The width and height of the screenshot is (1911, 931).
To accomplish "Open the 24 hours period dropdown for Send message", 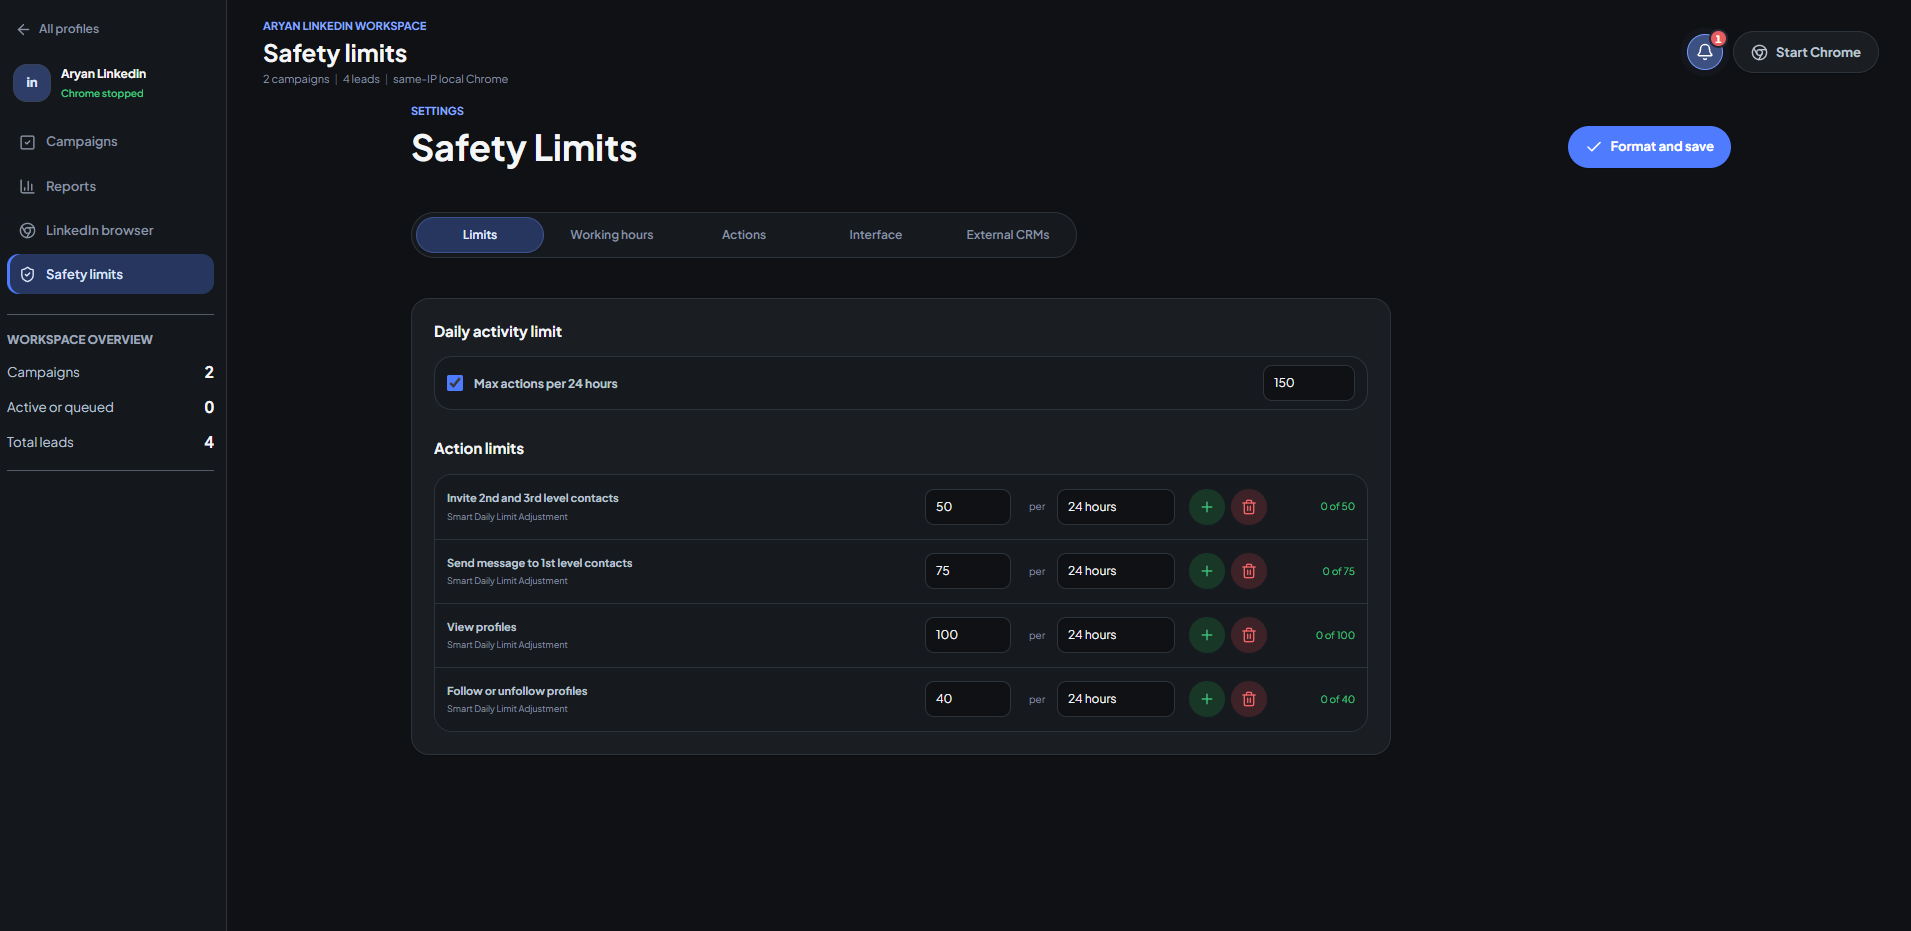I will click(x=1115, y=571).
